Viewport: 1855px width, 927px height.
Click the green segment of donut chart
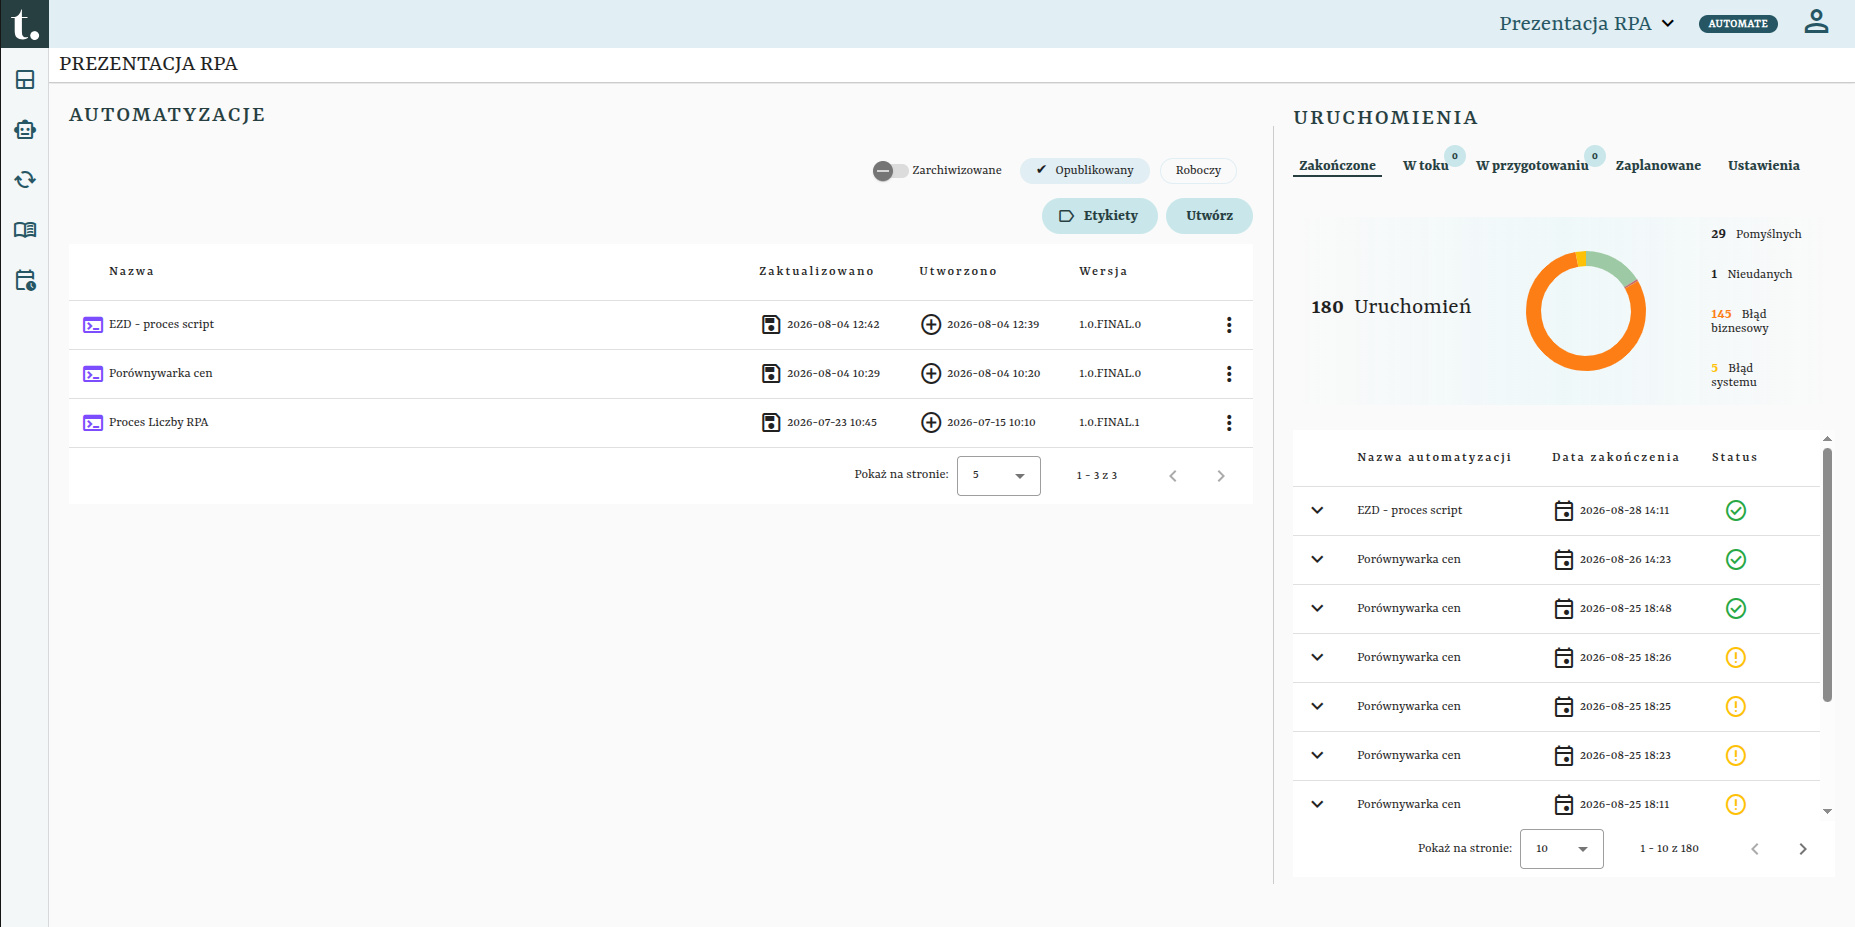[1613, 264]
